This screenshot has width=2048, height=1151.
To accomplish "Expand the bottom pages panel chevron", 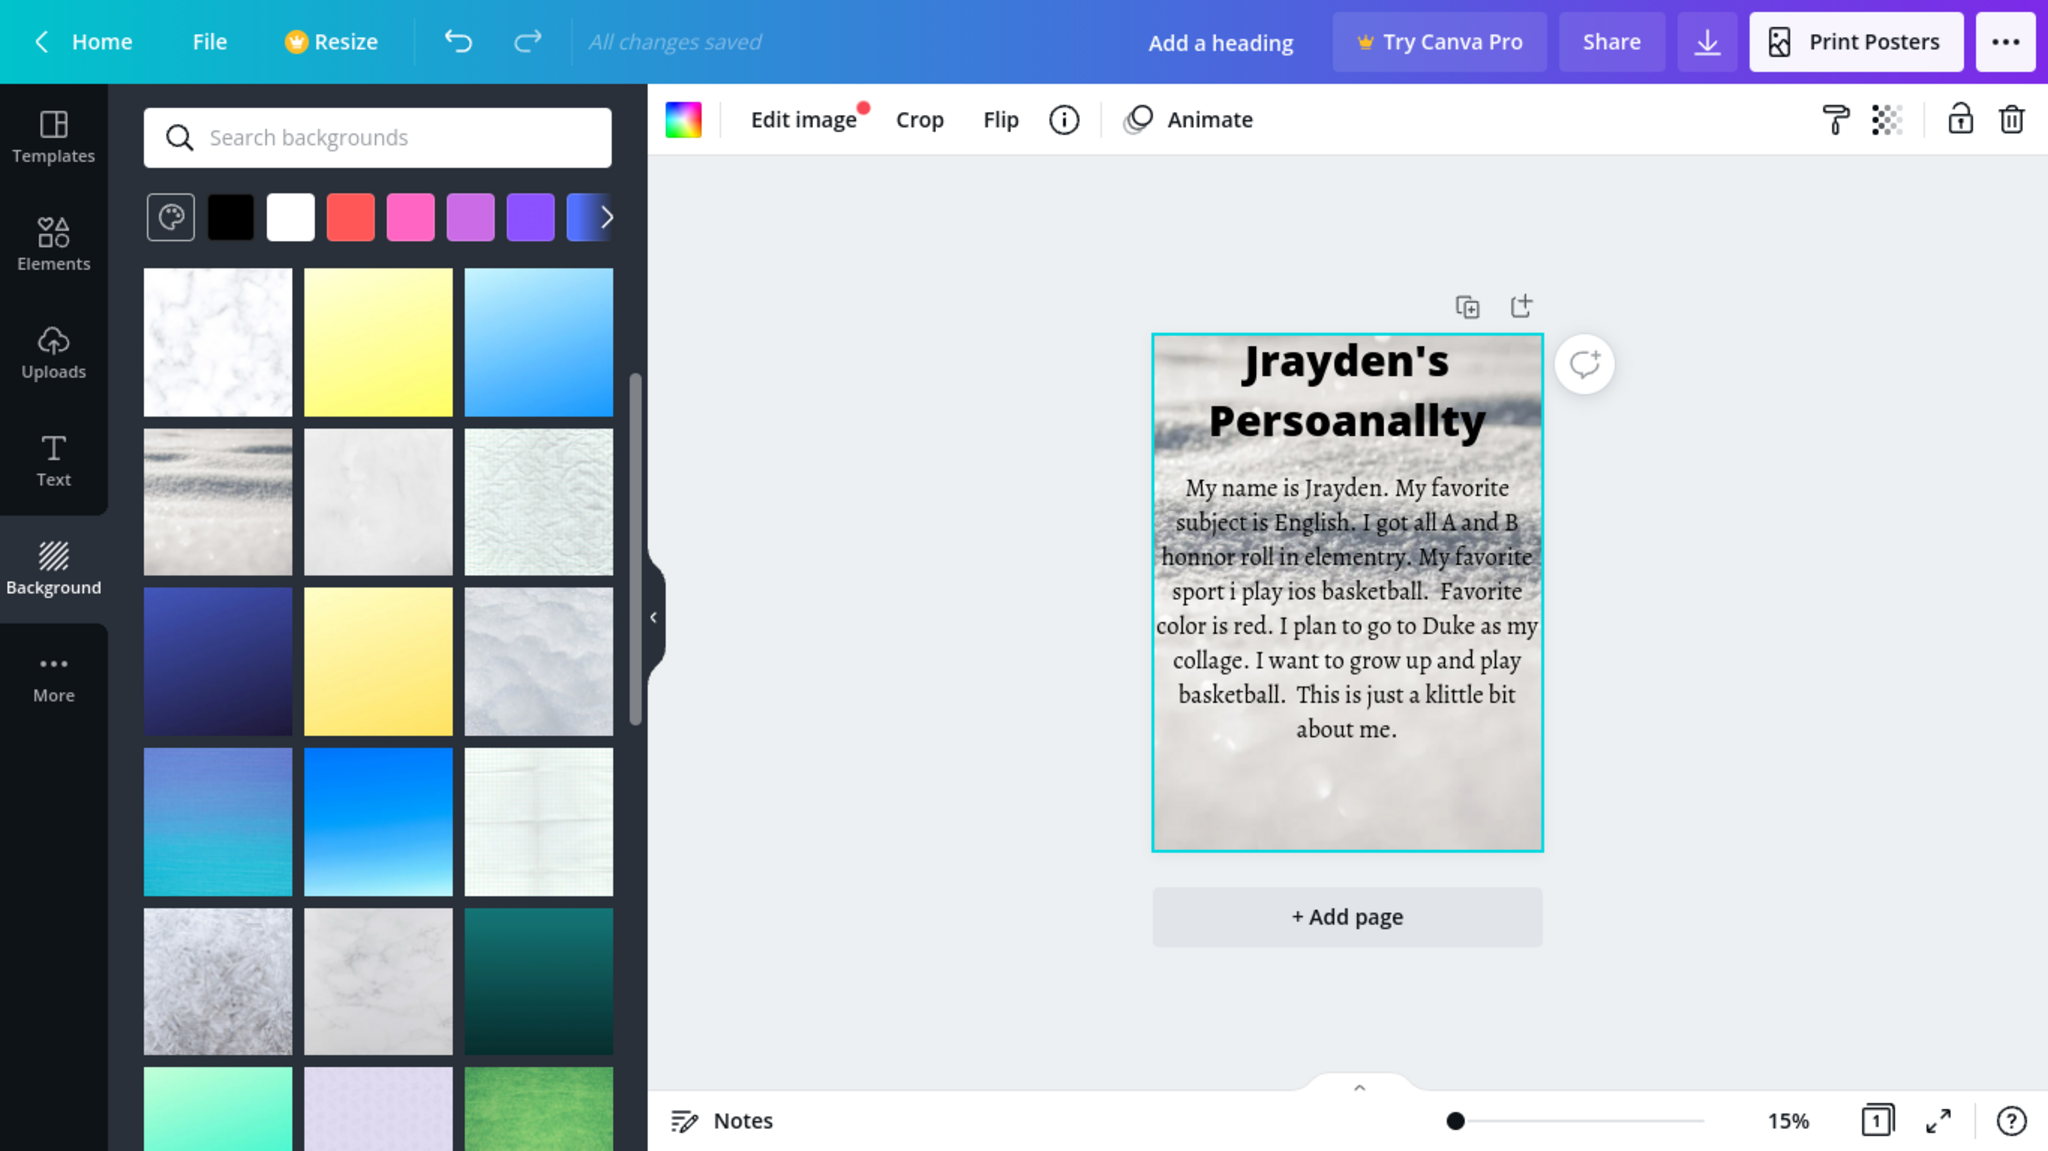I will click(x=1359, y=1088).
